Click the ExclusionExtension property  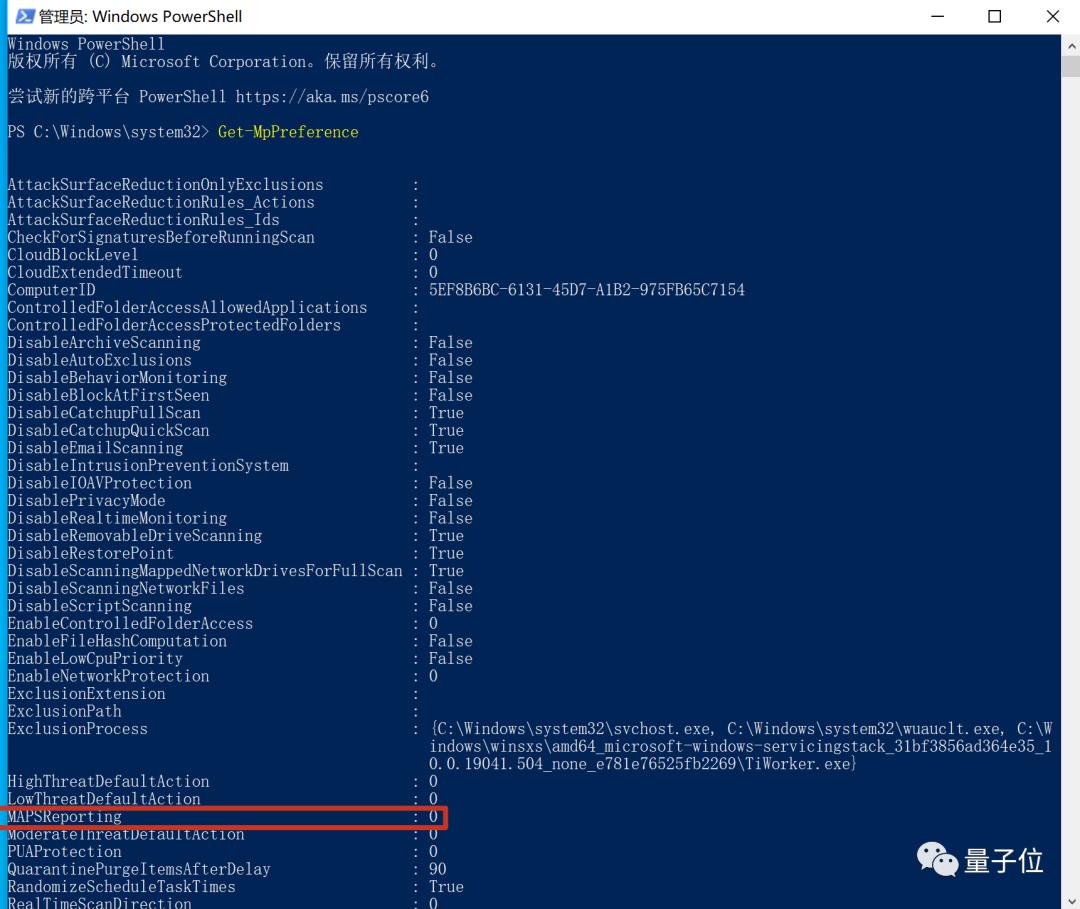[x=86, y=694]
